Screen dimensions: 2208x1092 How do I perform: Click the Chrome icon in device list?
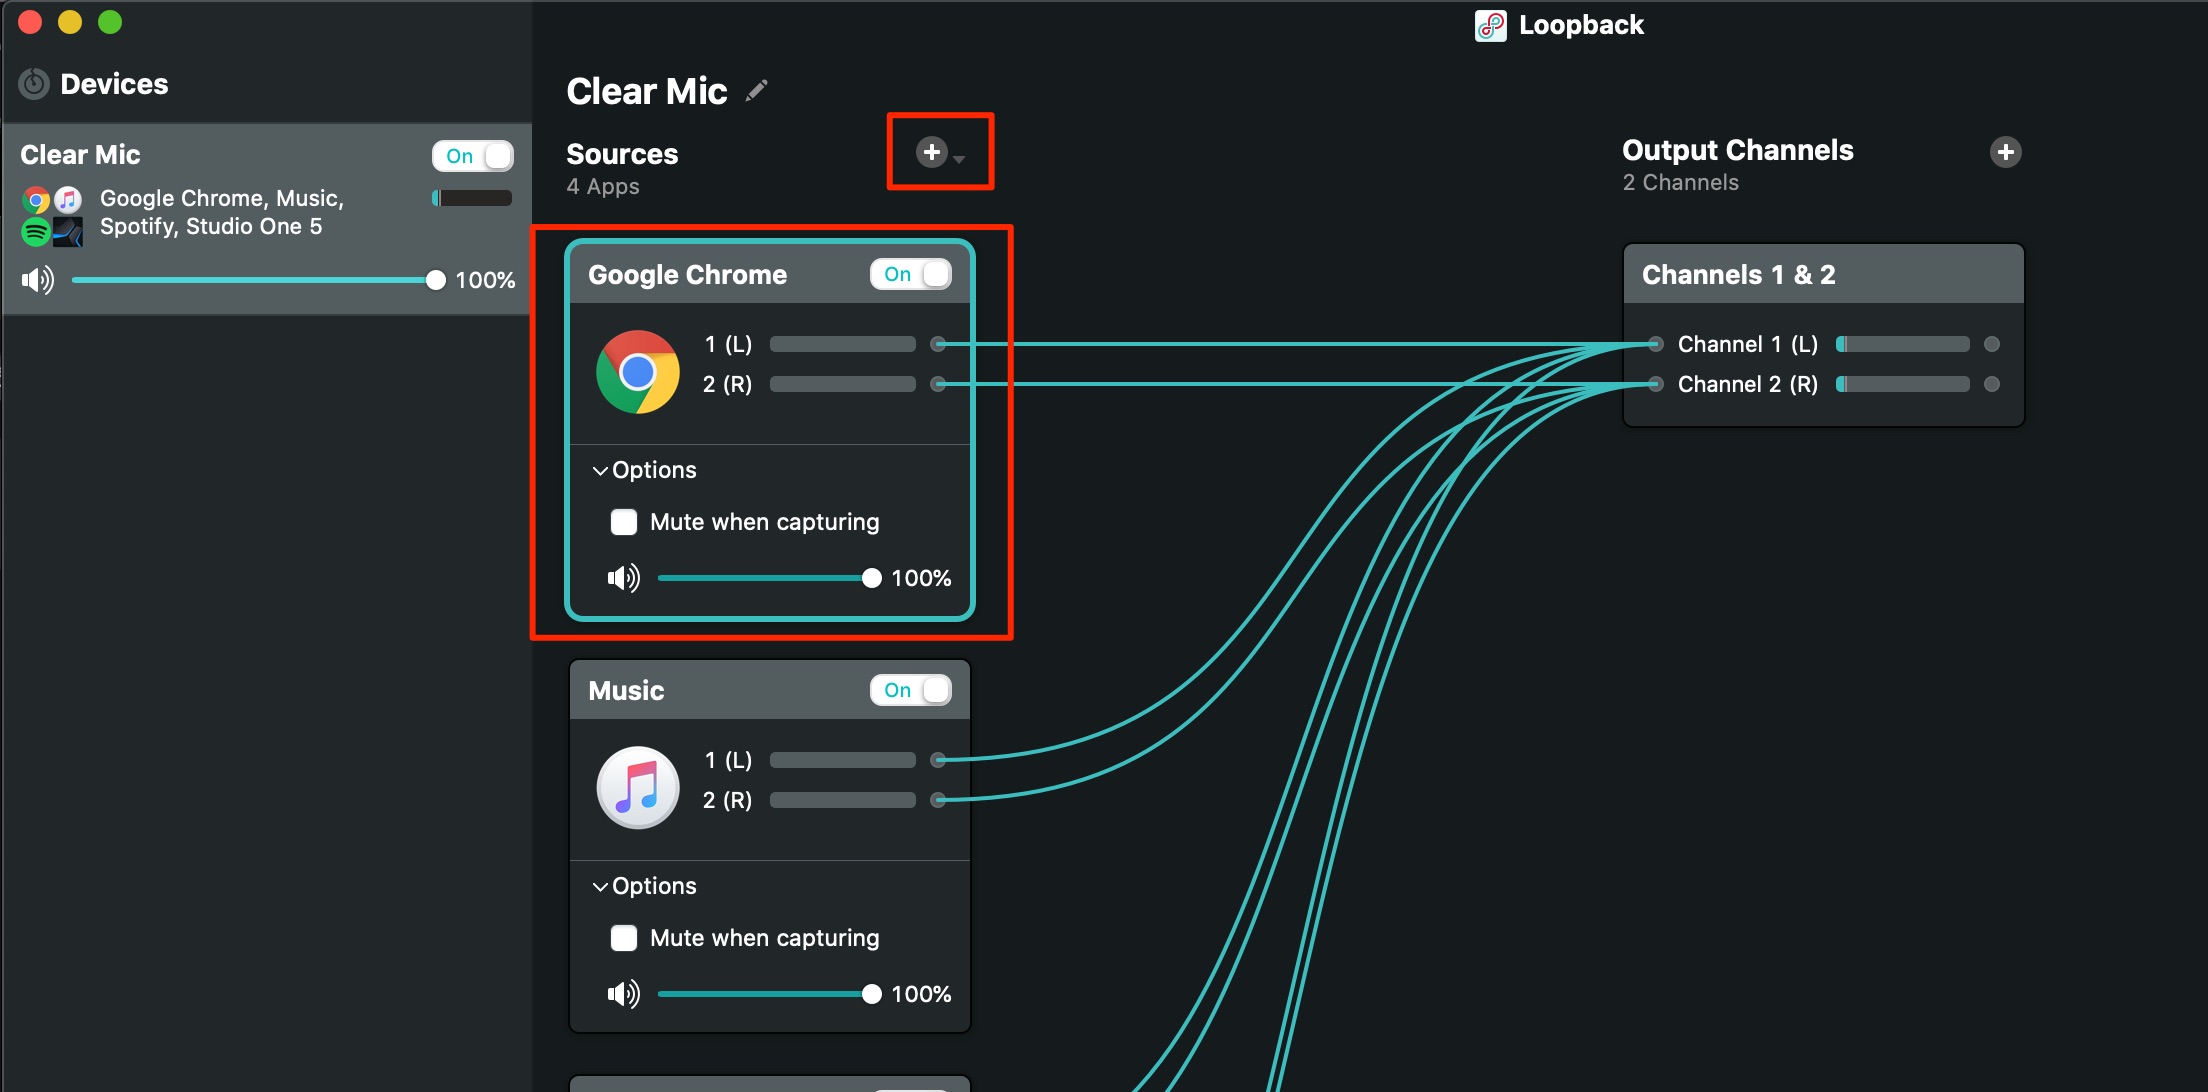coord(36,201)
